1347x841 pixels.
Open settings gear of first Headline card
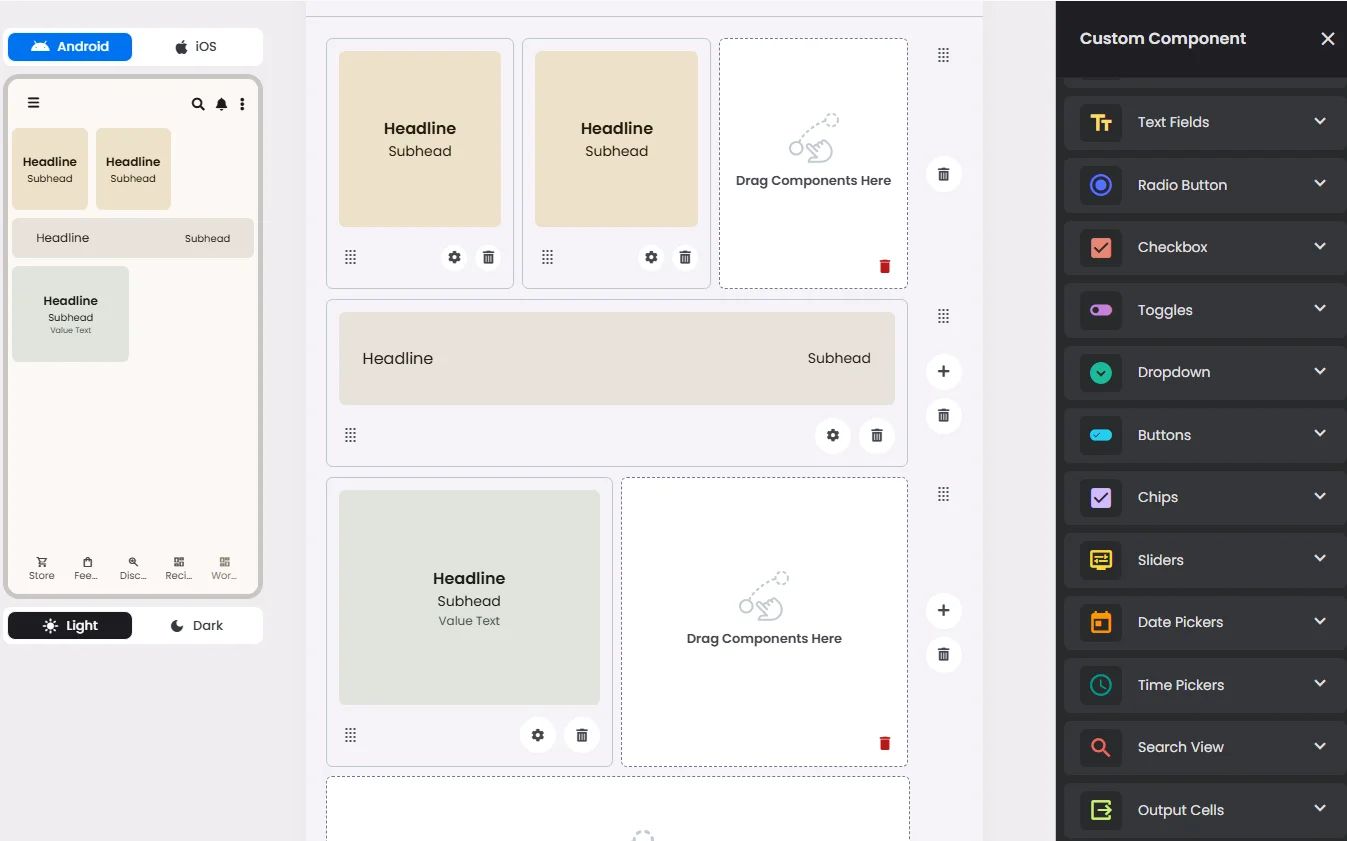(x=455, y=257)
